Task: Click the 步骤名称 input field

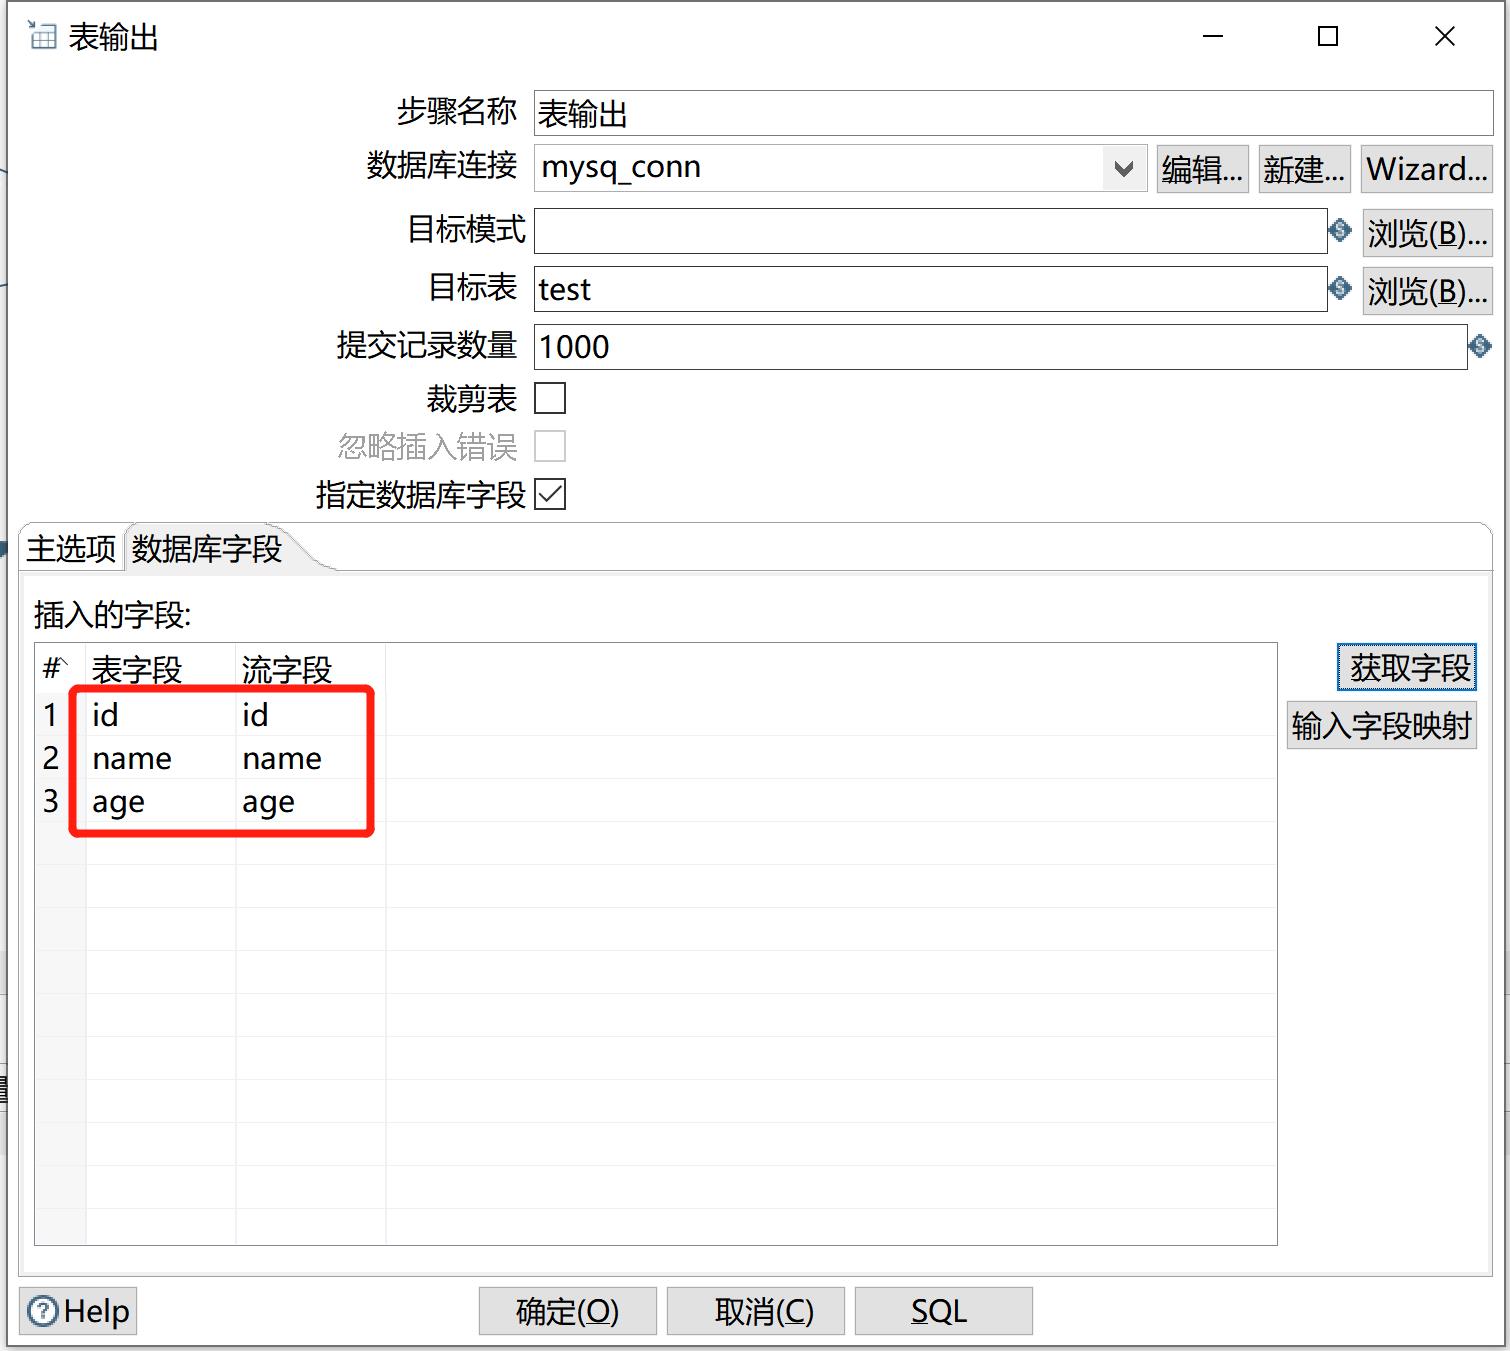Action: (1014, 113)
